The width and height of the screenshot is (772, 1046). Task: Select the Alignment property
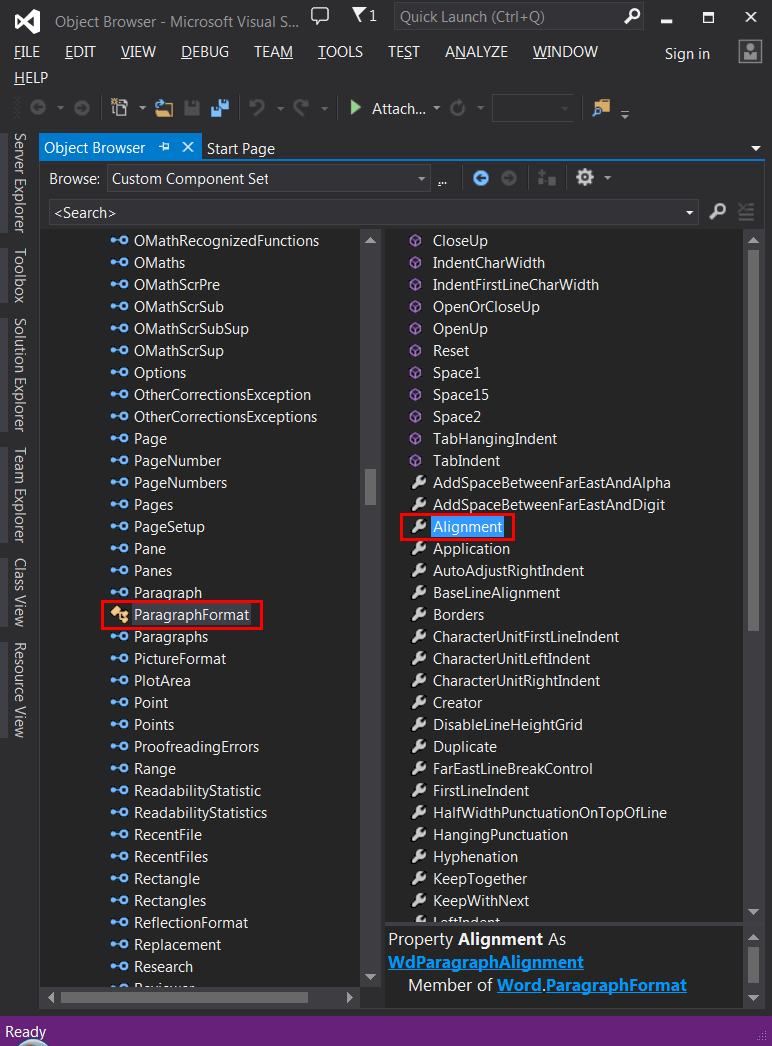click(468, 527)
